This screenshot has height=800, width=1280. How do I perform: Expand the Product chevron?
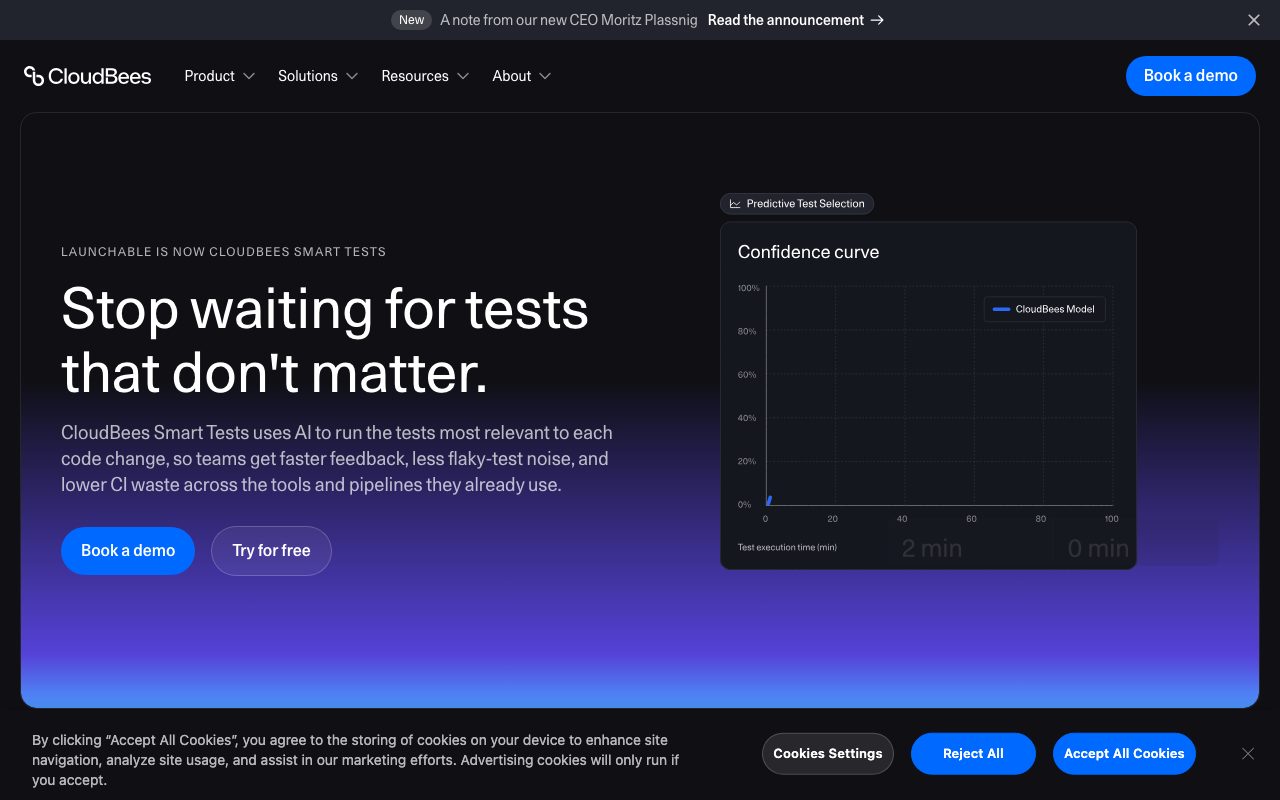[x=249, y=76]
